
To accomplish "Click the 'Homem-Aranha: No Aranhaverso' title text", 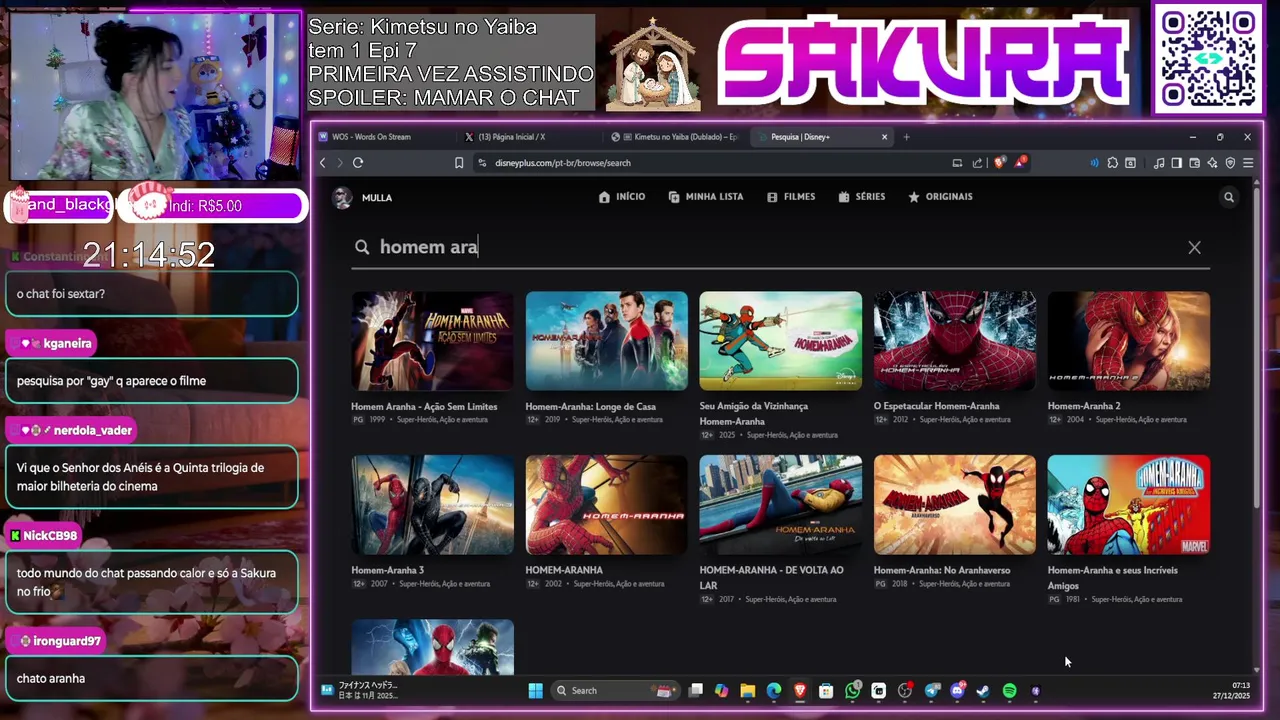I will pyautogui.click(x=942, y=570).
